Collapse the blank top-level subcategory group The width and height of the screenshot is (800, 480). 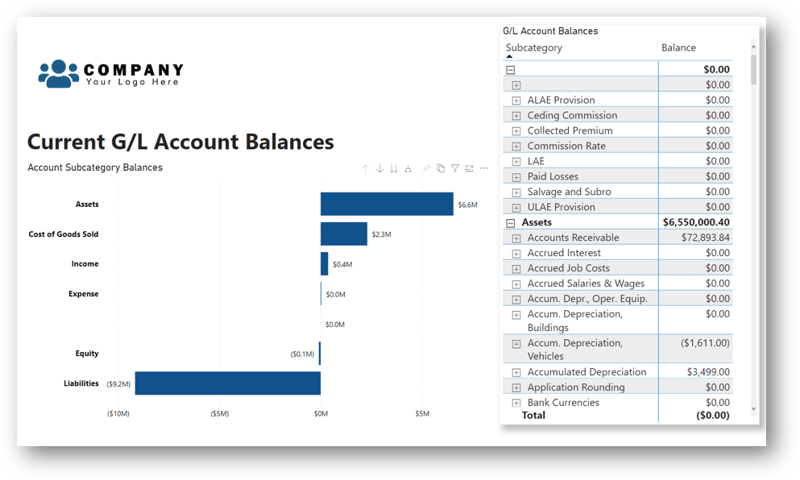click(511, 70)
